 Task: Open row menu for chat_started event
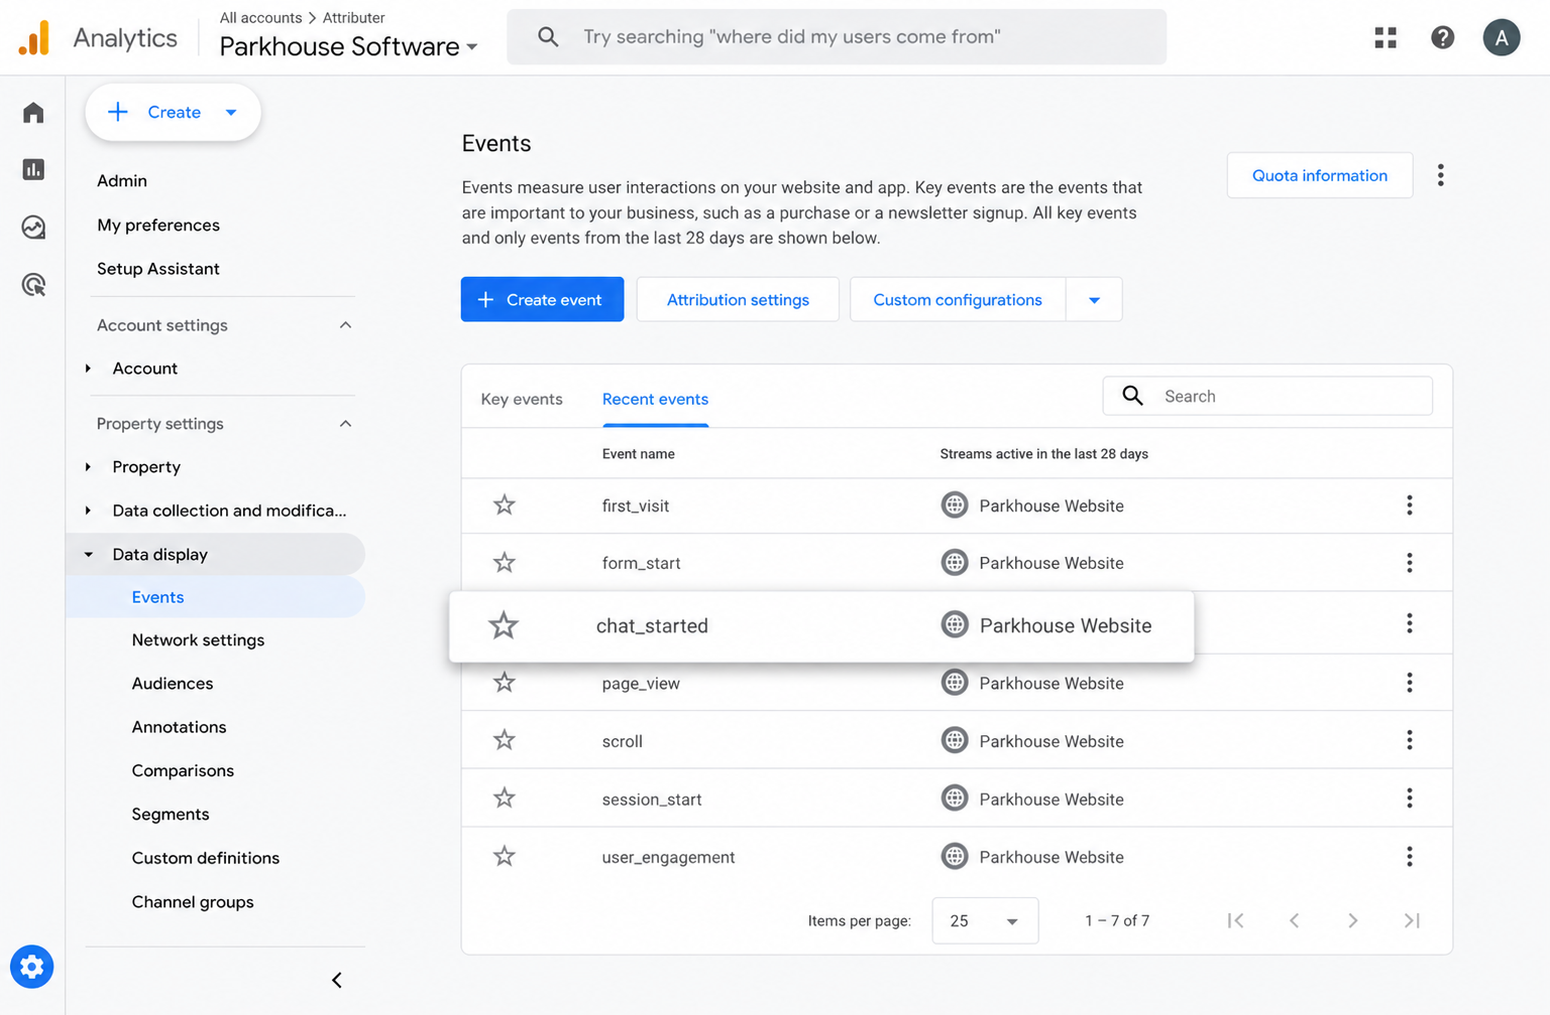1409,624
